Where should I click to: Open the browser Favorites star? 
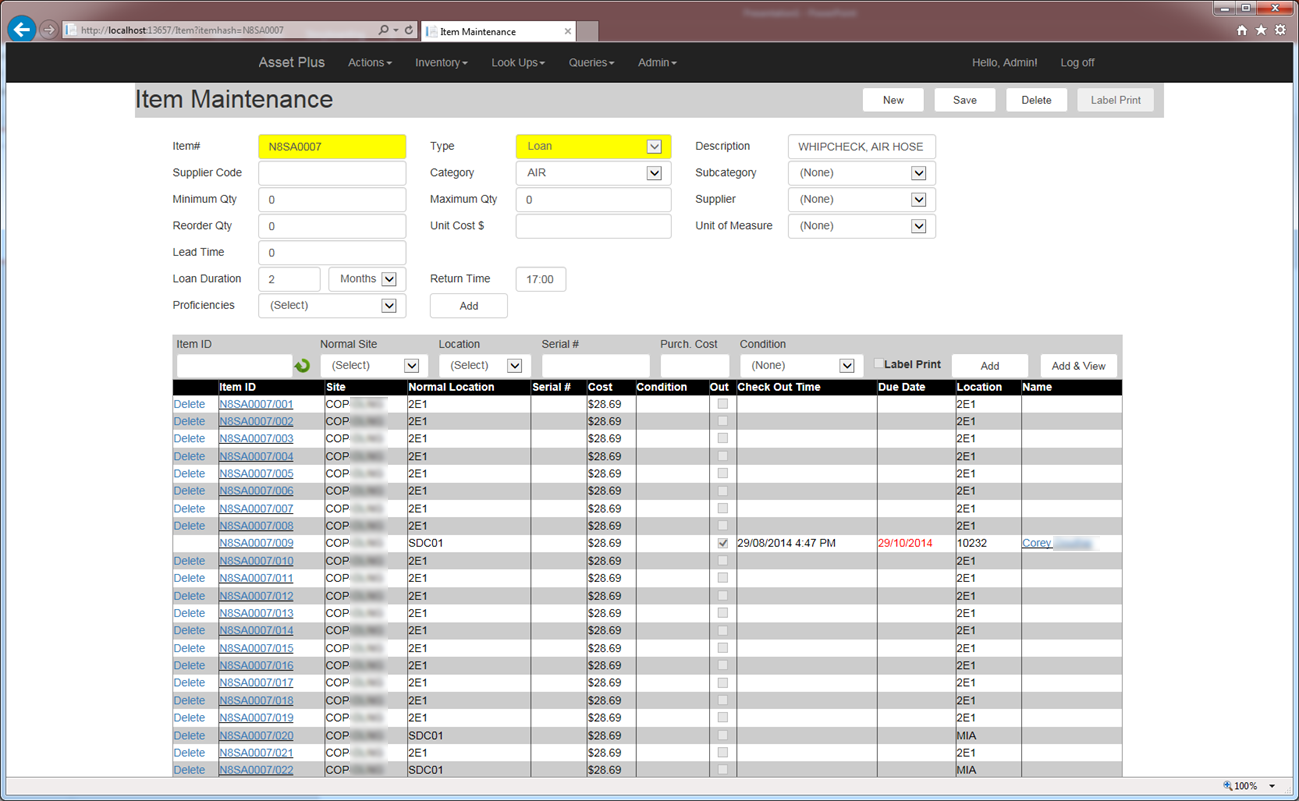1261,30
